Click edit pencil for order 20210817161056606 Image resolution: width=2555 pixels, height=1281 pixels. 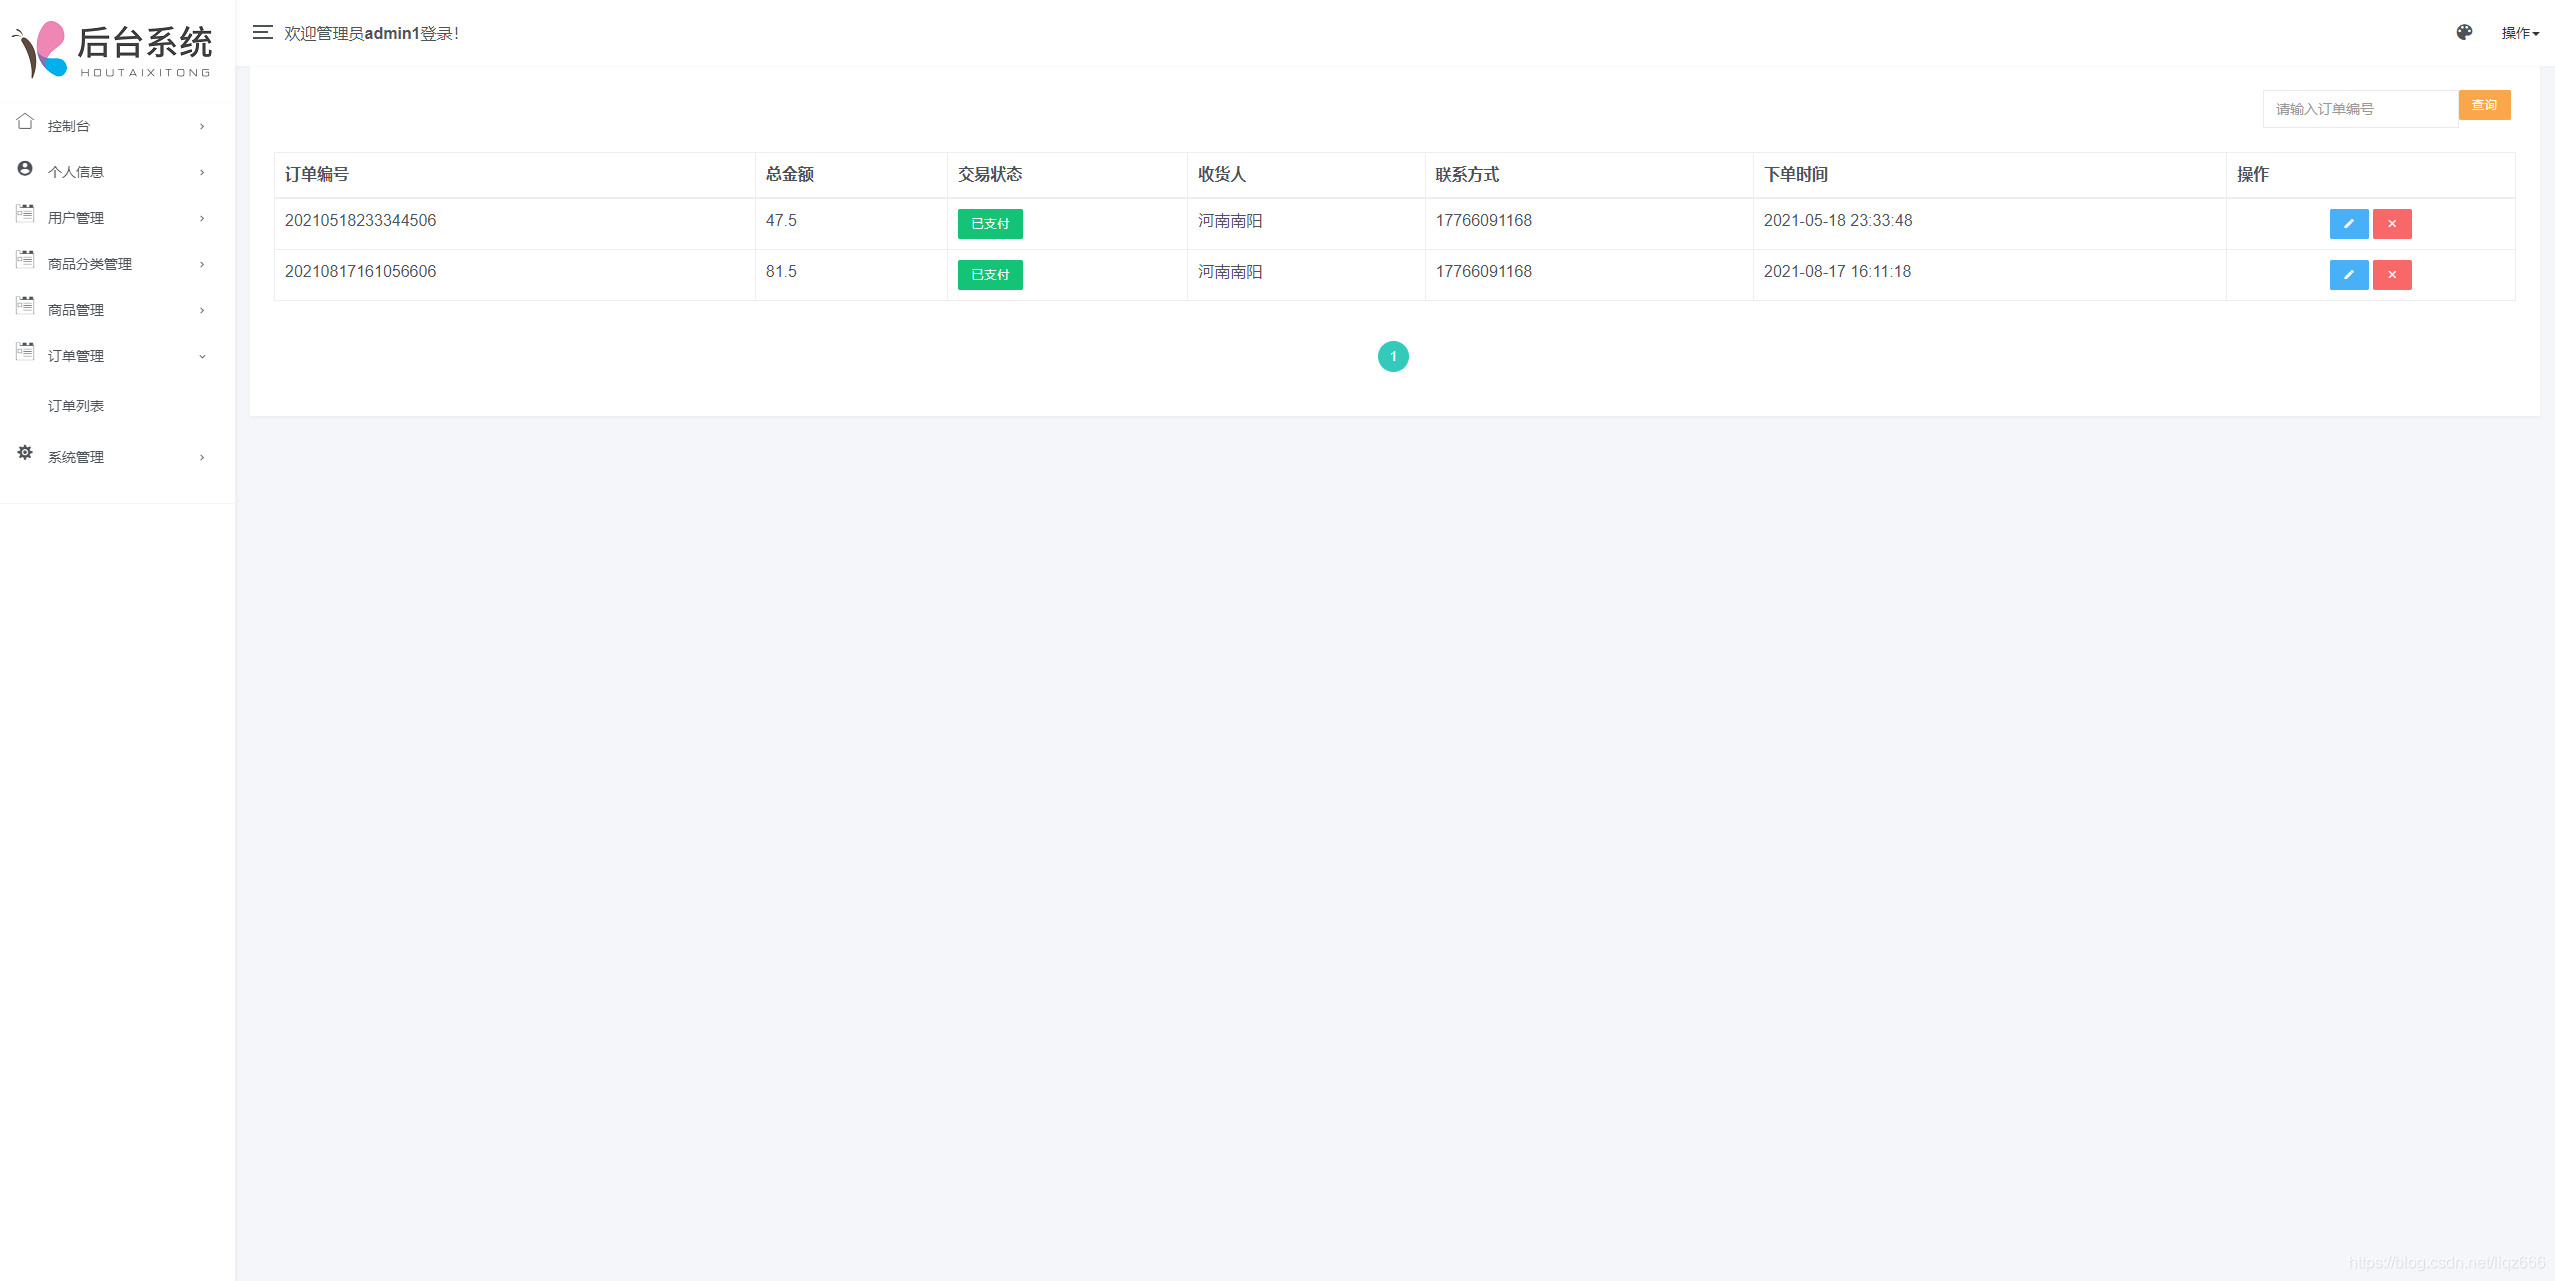(x=2348, y=275)
